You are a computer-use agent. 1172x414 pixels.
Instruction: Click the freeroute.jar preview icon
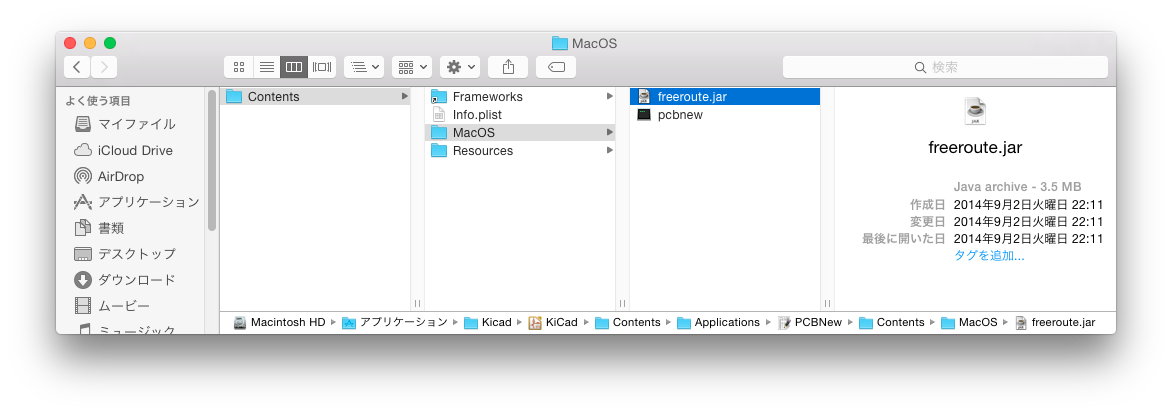[975, 111]
